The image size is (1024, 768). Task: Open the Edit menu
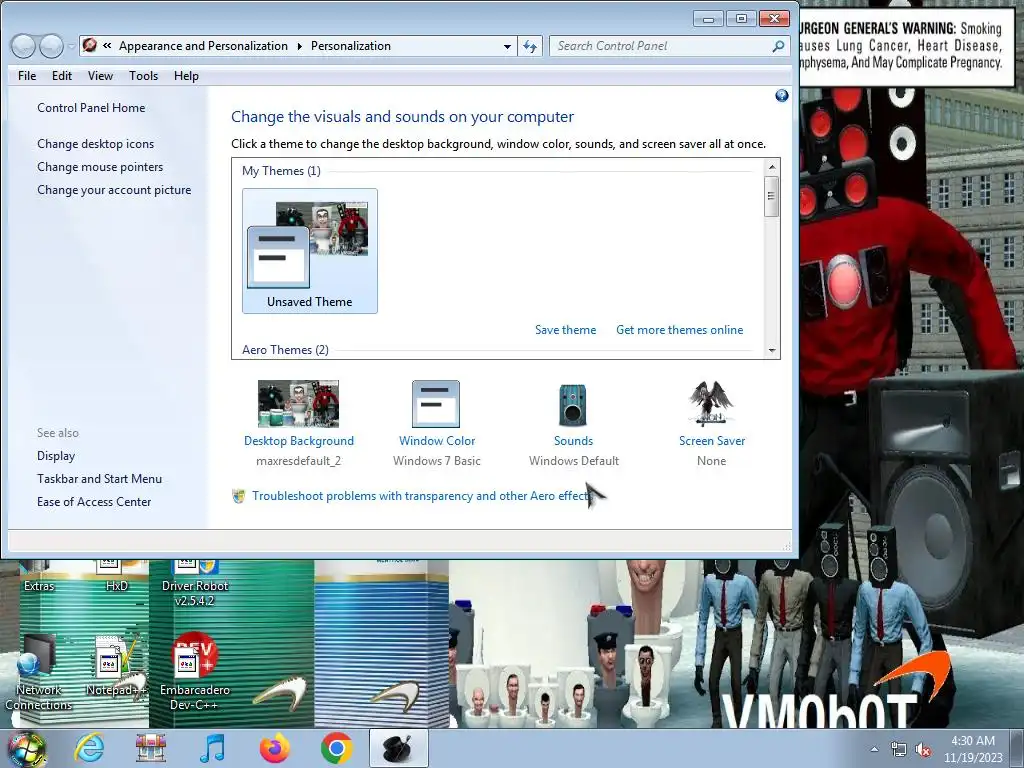(62, 76)
